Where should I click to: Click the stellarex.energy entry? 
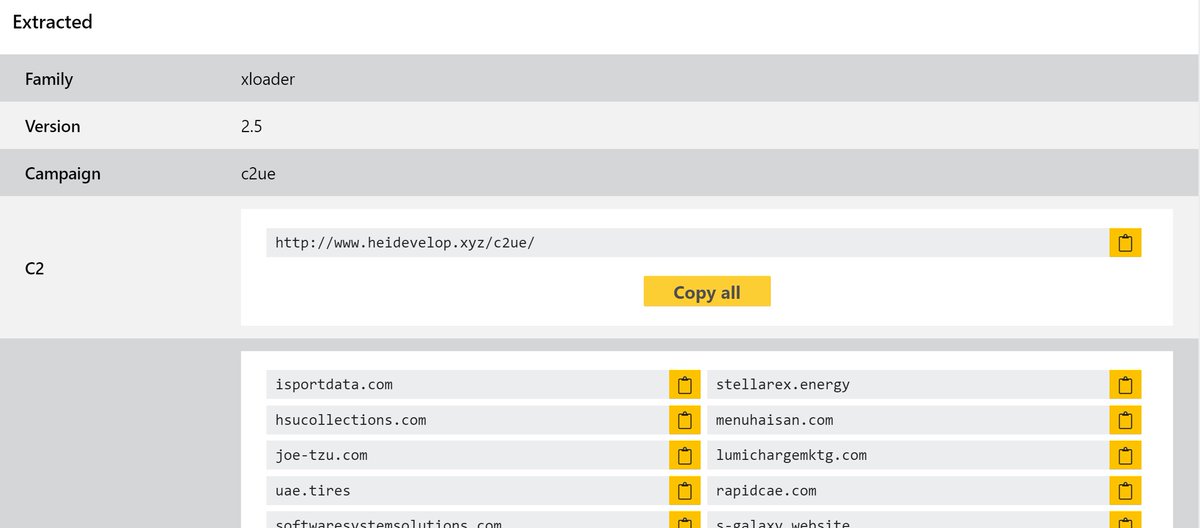(x=908, y=385)
